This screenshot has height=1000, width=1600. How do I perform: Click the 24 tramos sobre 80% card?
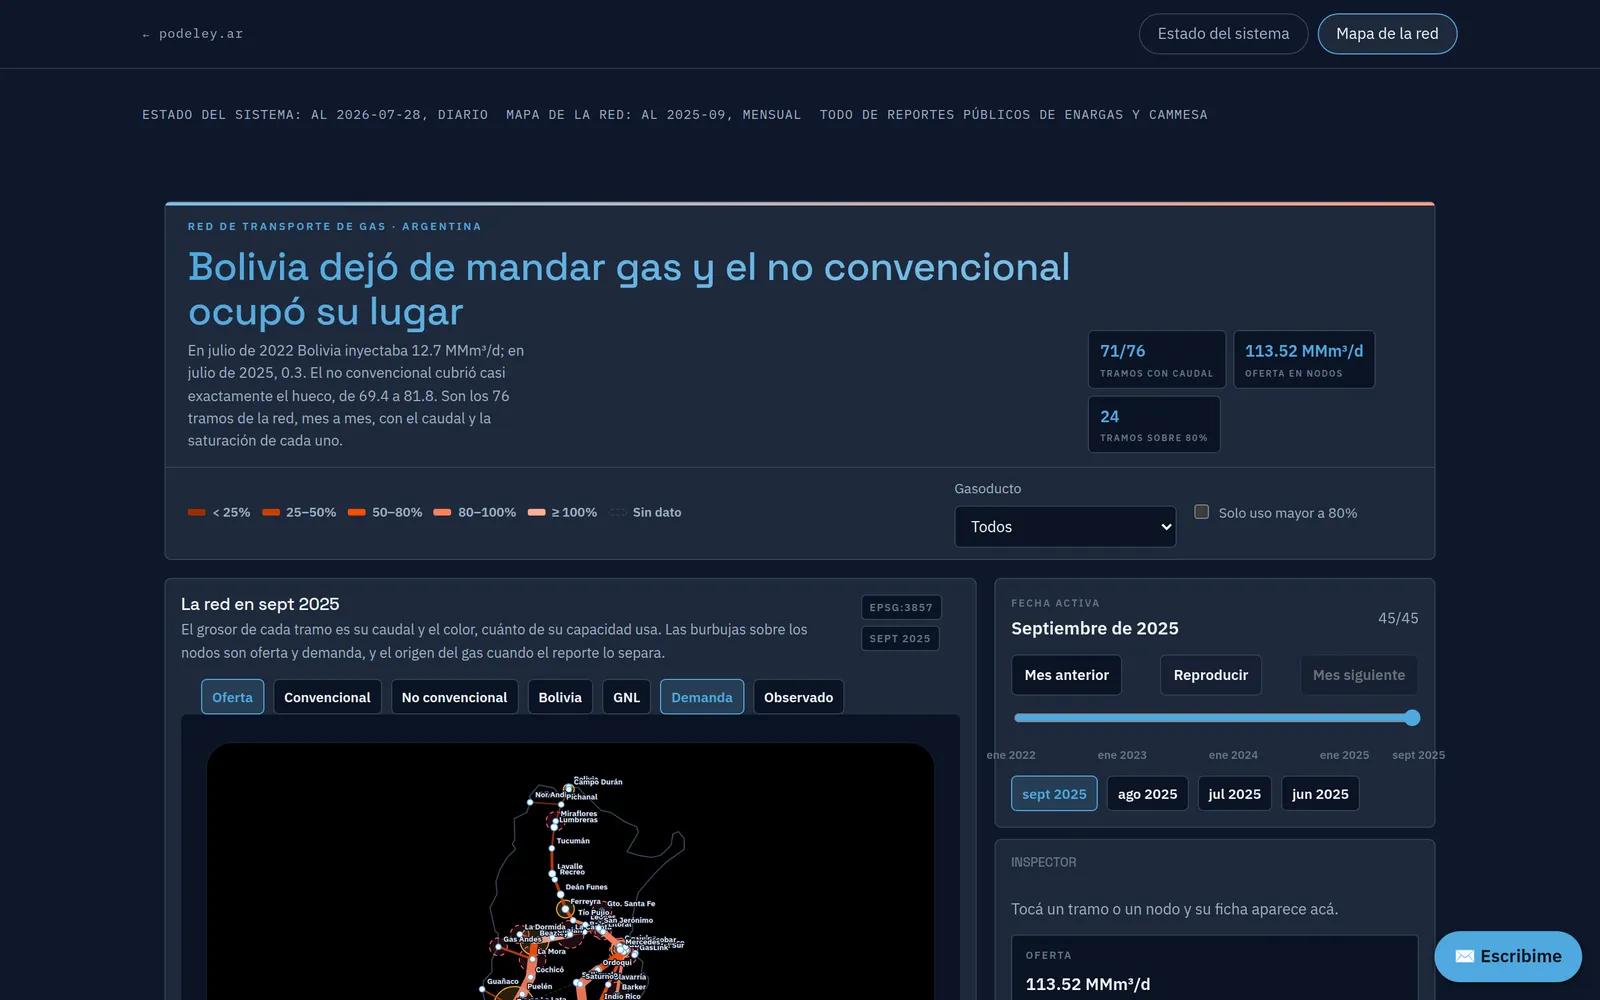click(1154, 424)
